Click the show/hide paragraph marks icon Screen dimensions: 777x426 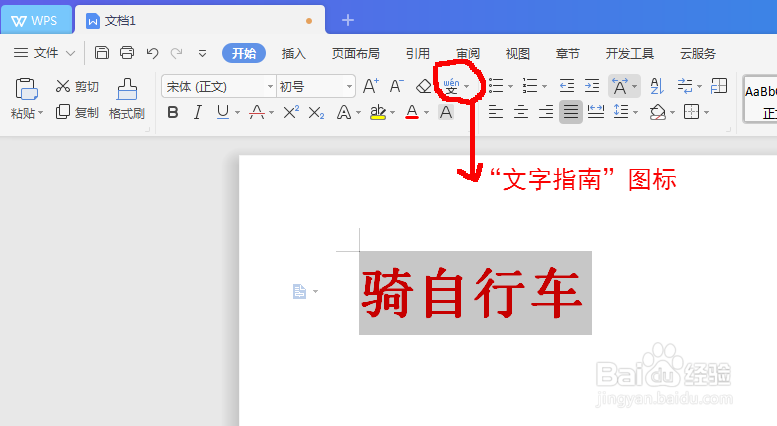tap(685, 86)
